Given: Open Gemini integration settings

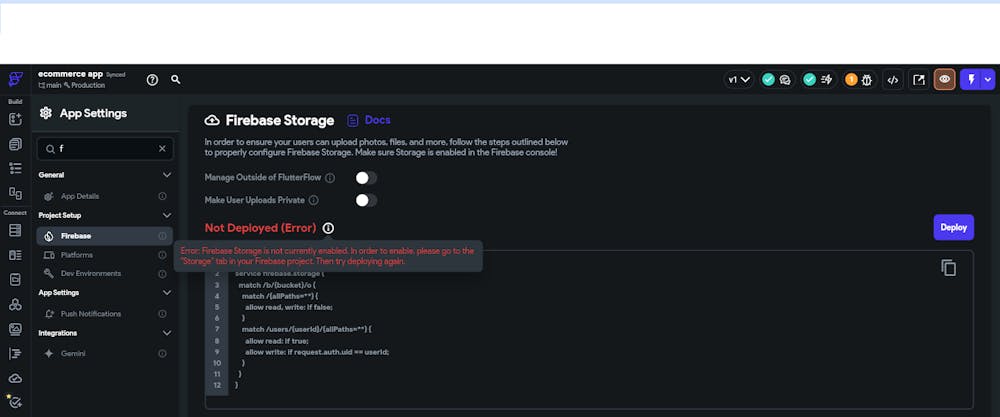Looking at the screenshot, I should click(105, 353).
